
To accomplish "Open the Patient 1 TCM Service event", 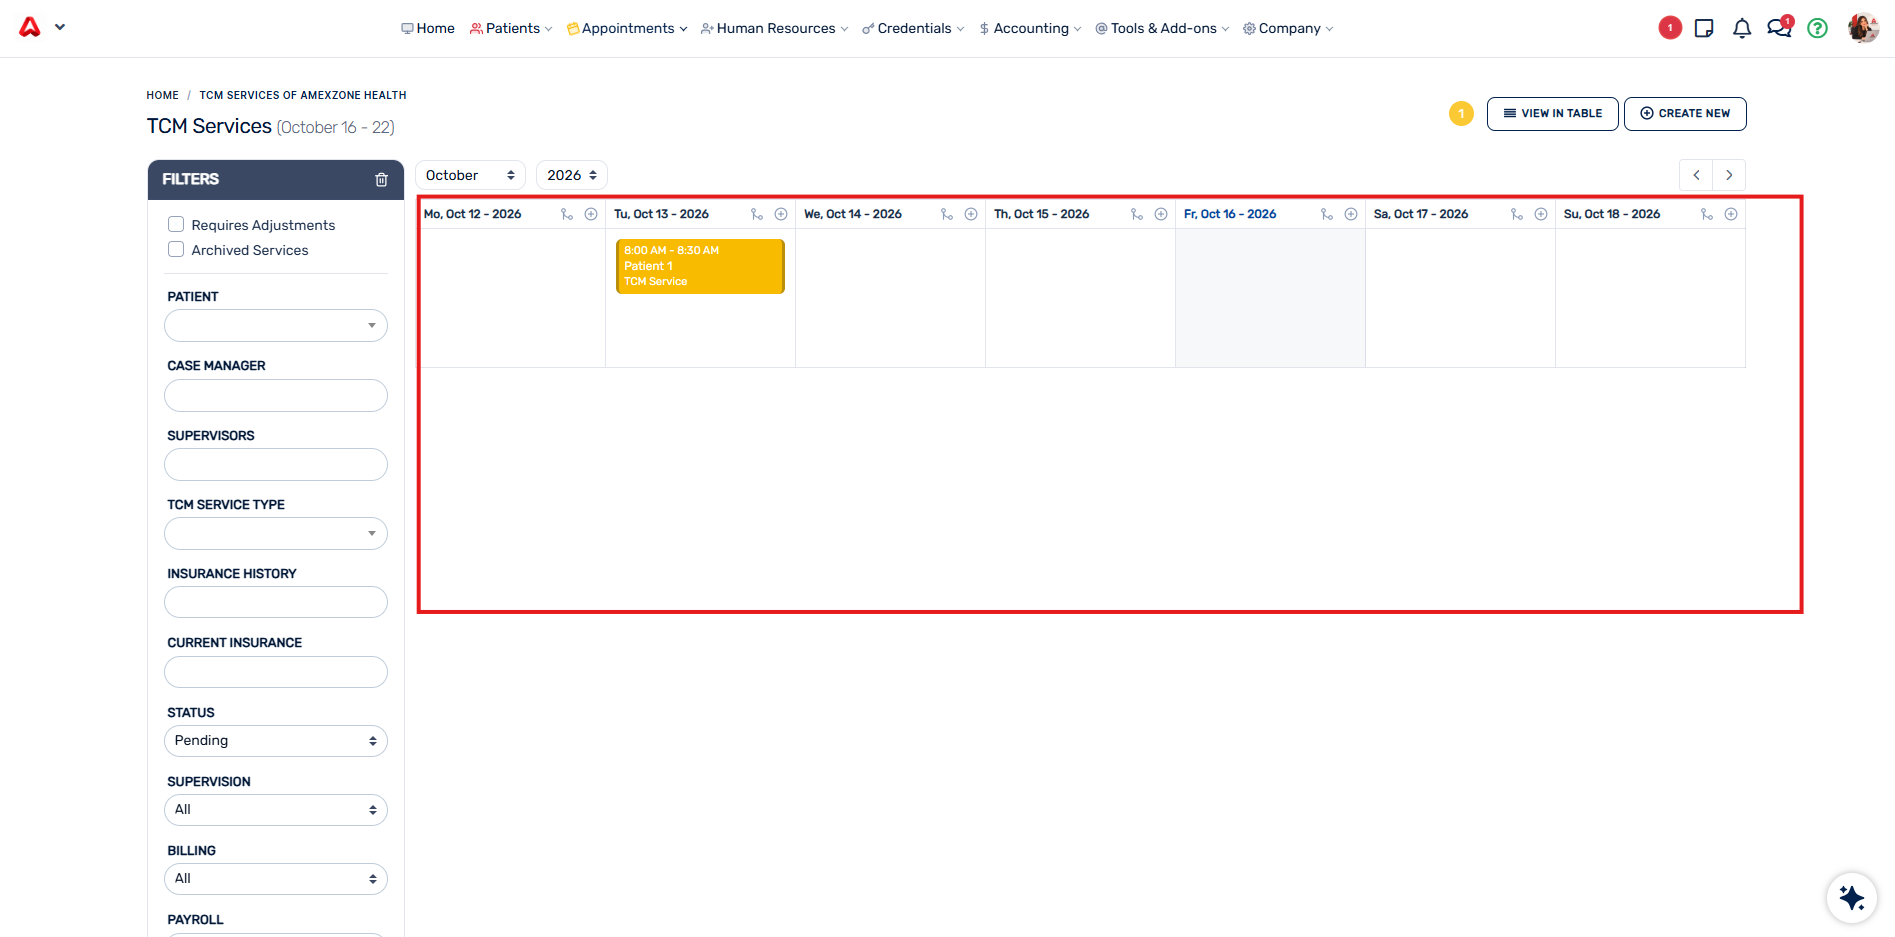I will 700,266.
